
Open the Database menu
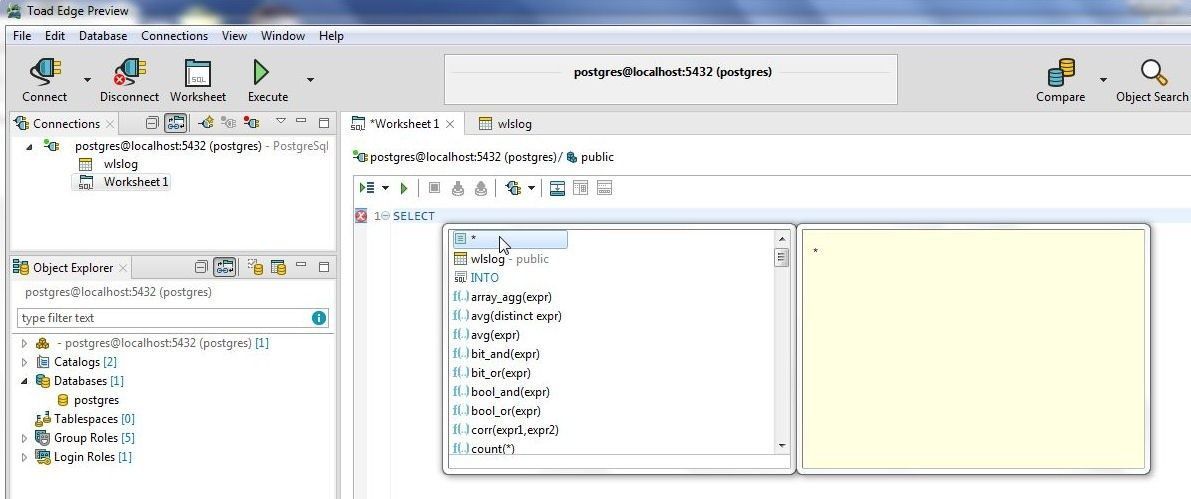[x=103, y=36]
